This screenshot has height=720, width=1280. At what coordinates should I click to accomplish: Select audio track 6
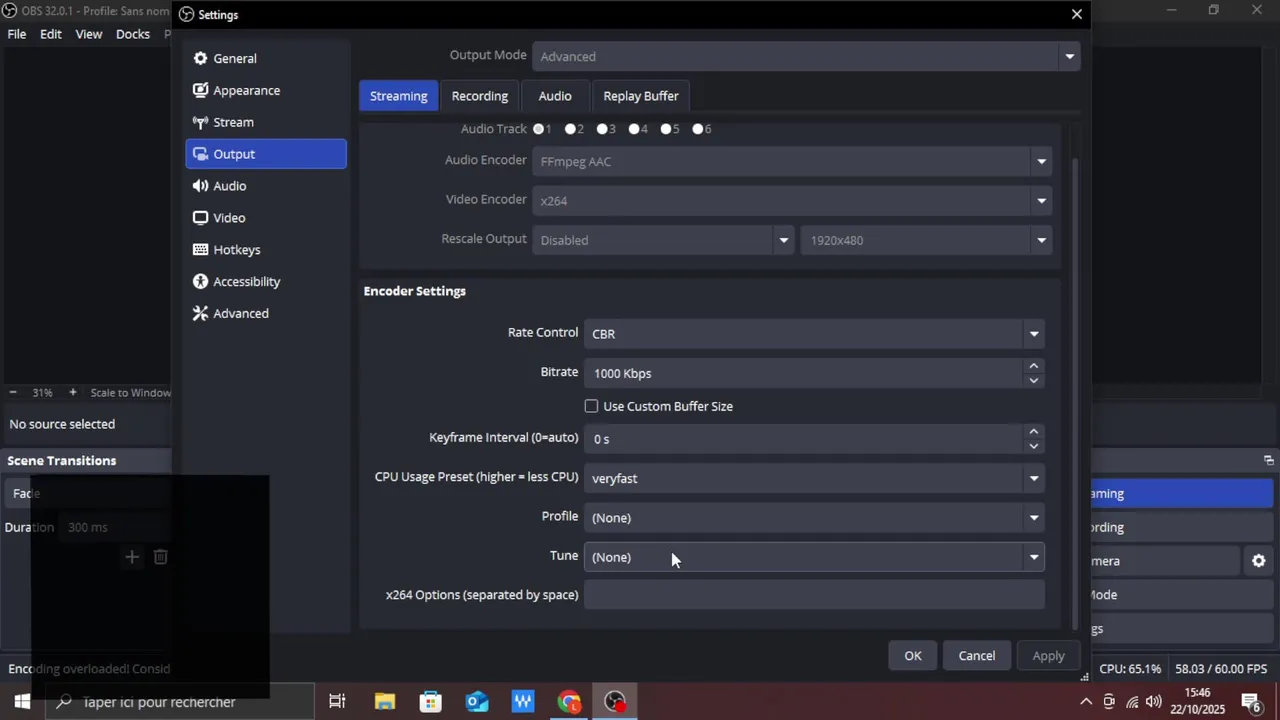pyautogui.click(x=699, y=129)
